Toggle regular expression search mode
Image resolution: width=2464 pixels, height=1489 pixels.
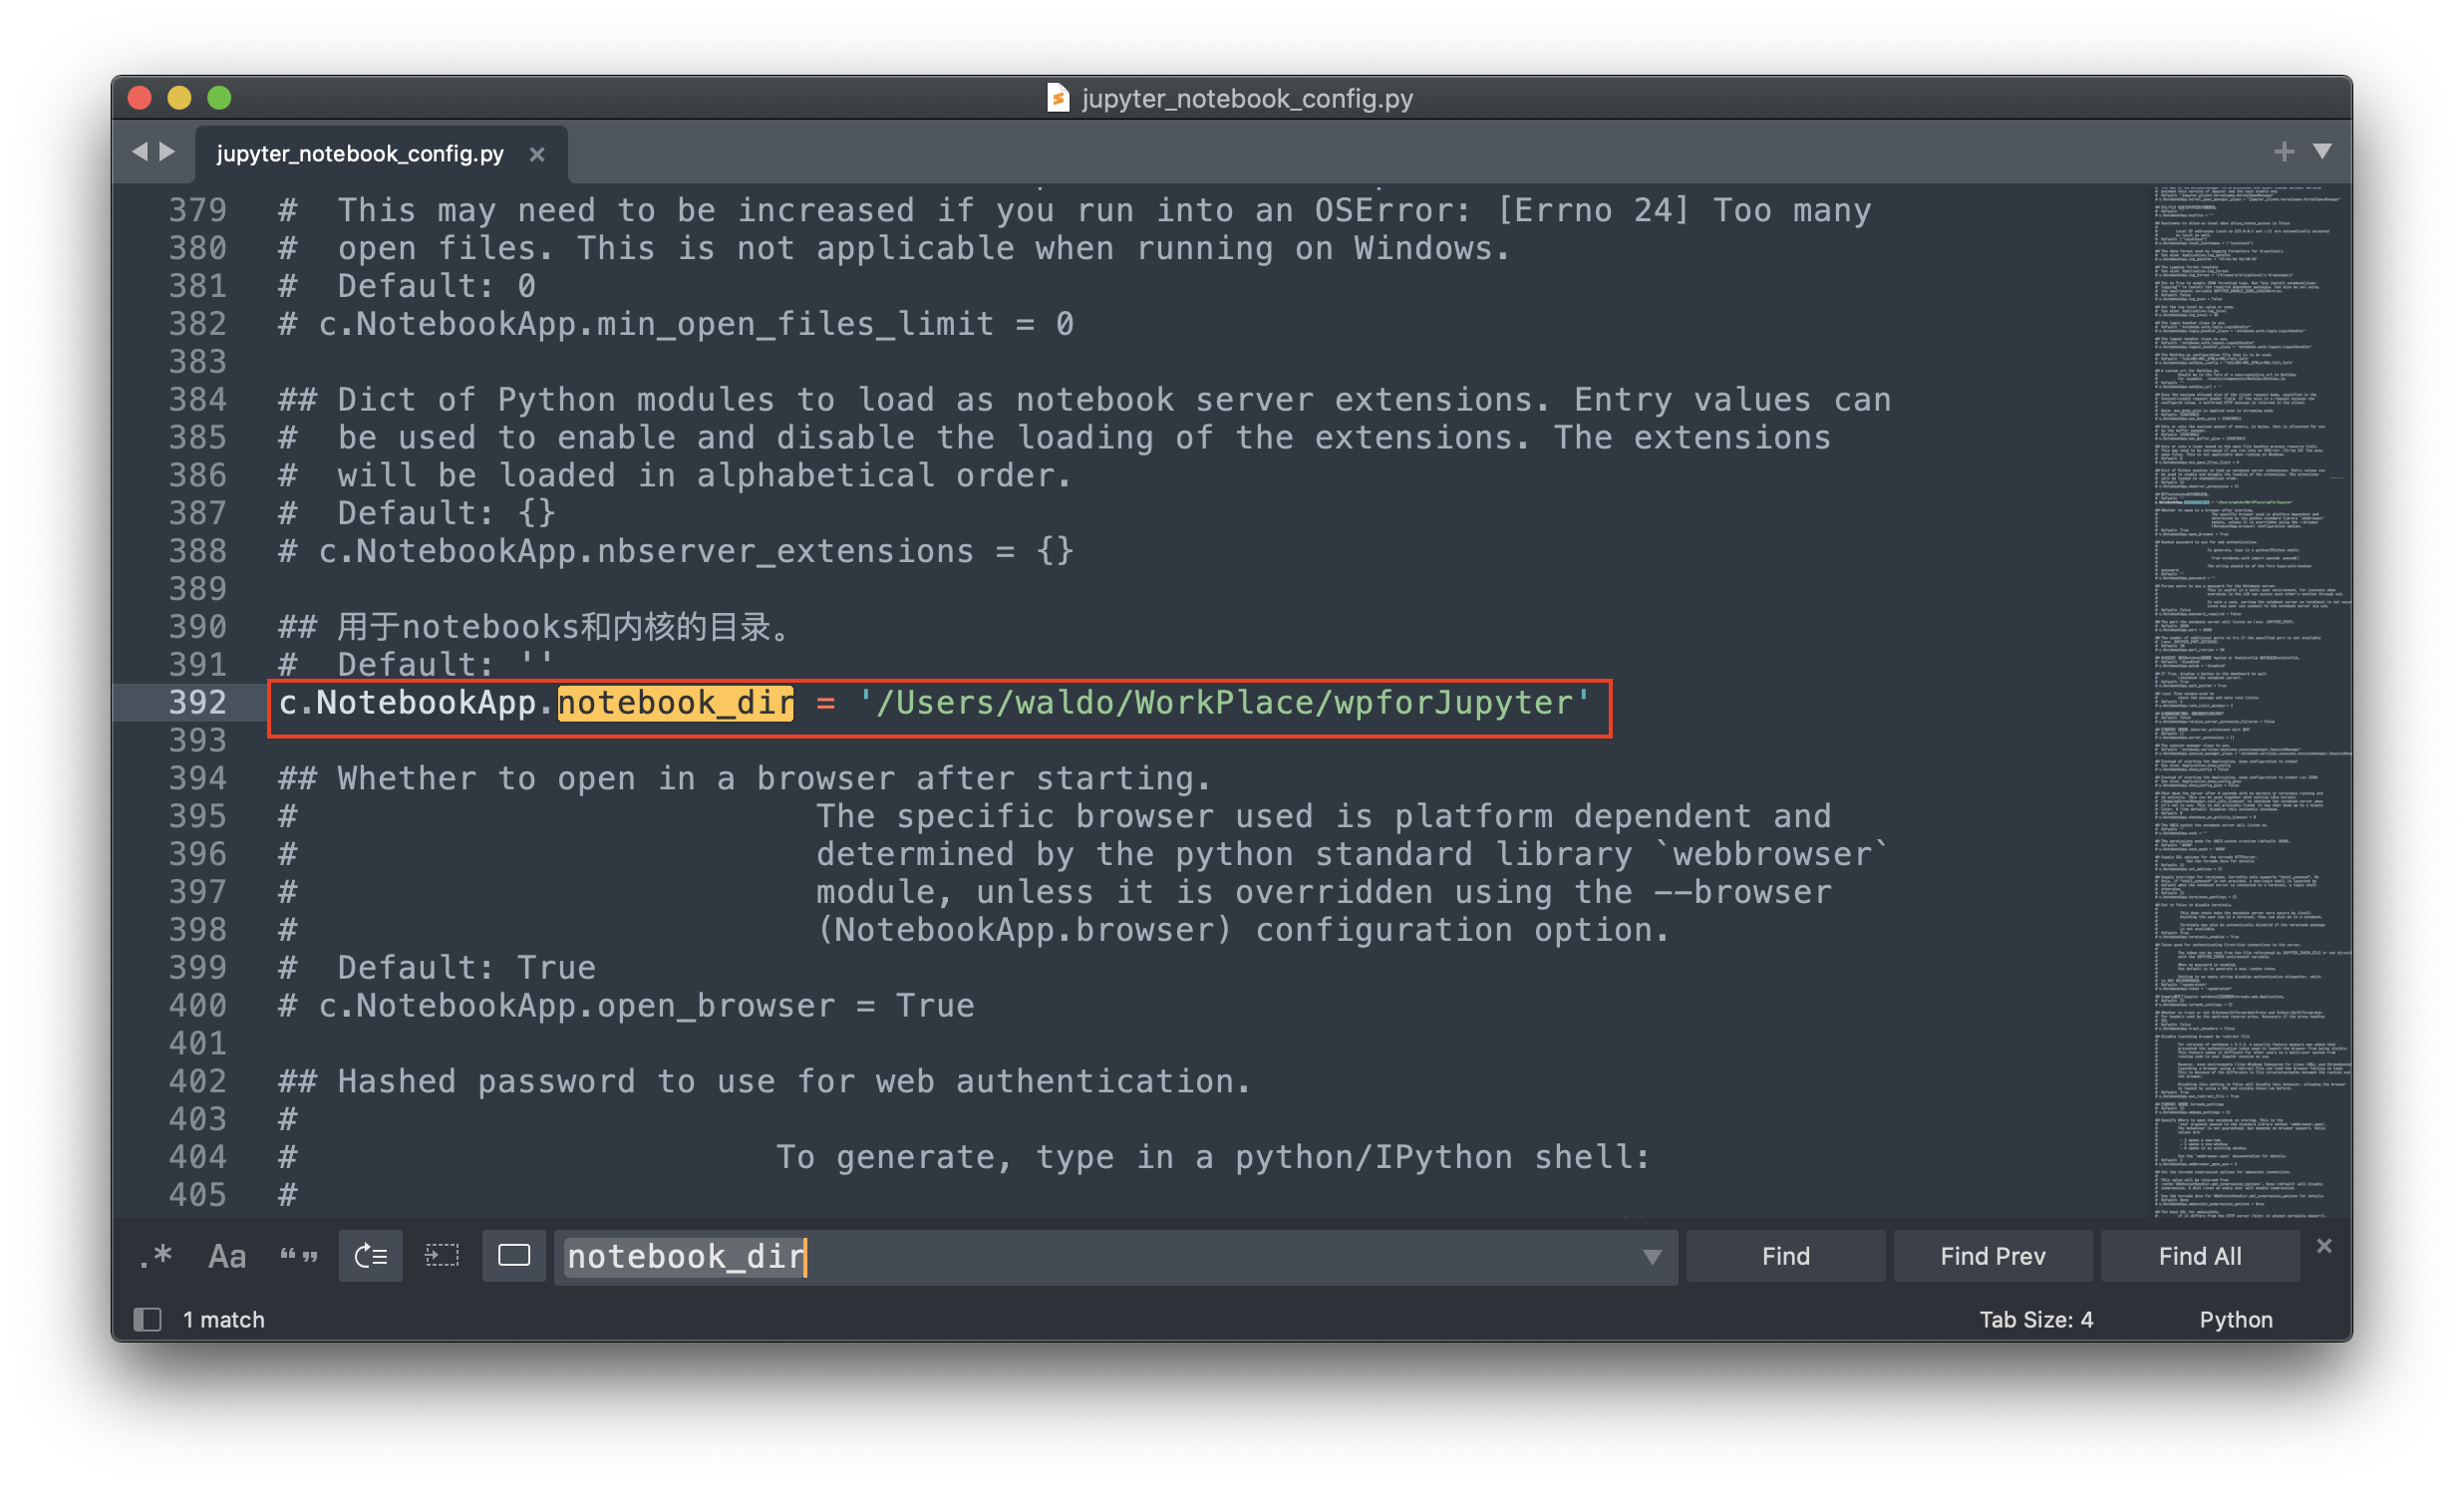pyautogui.click(x=156, y=1256)
